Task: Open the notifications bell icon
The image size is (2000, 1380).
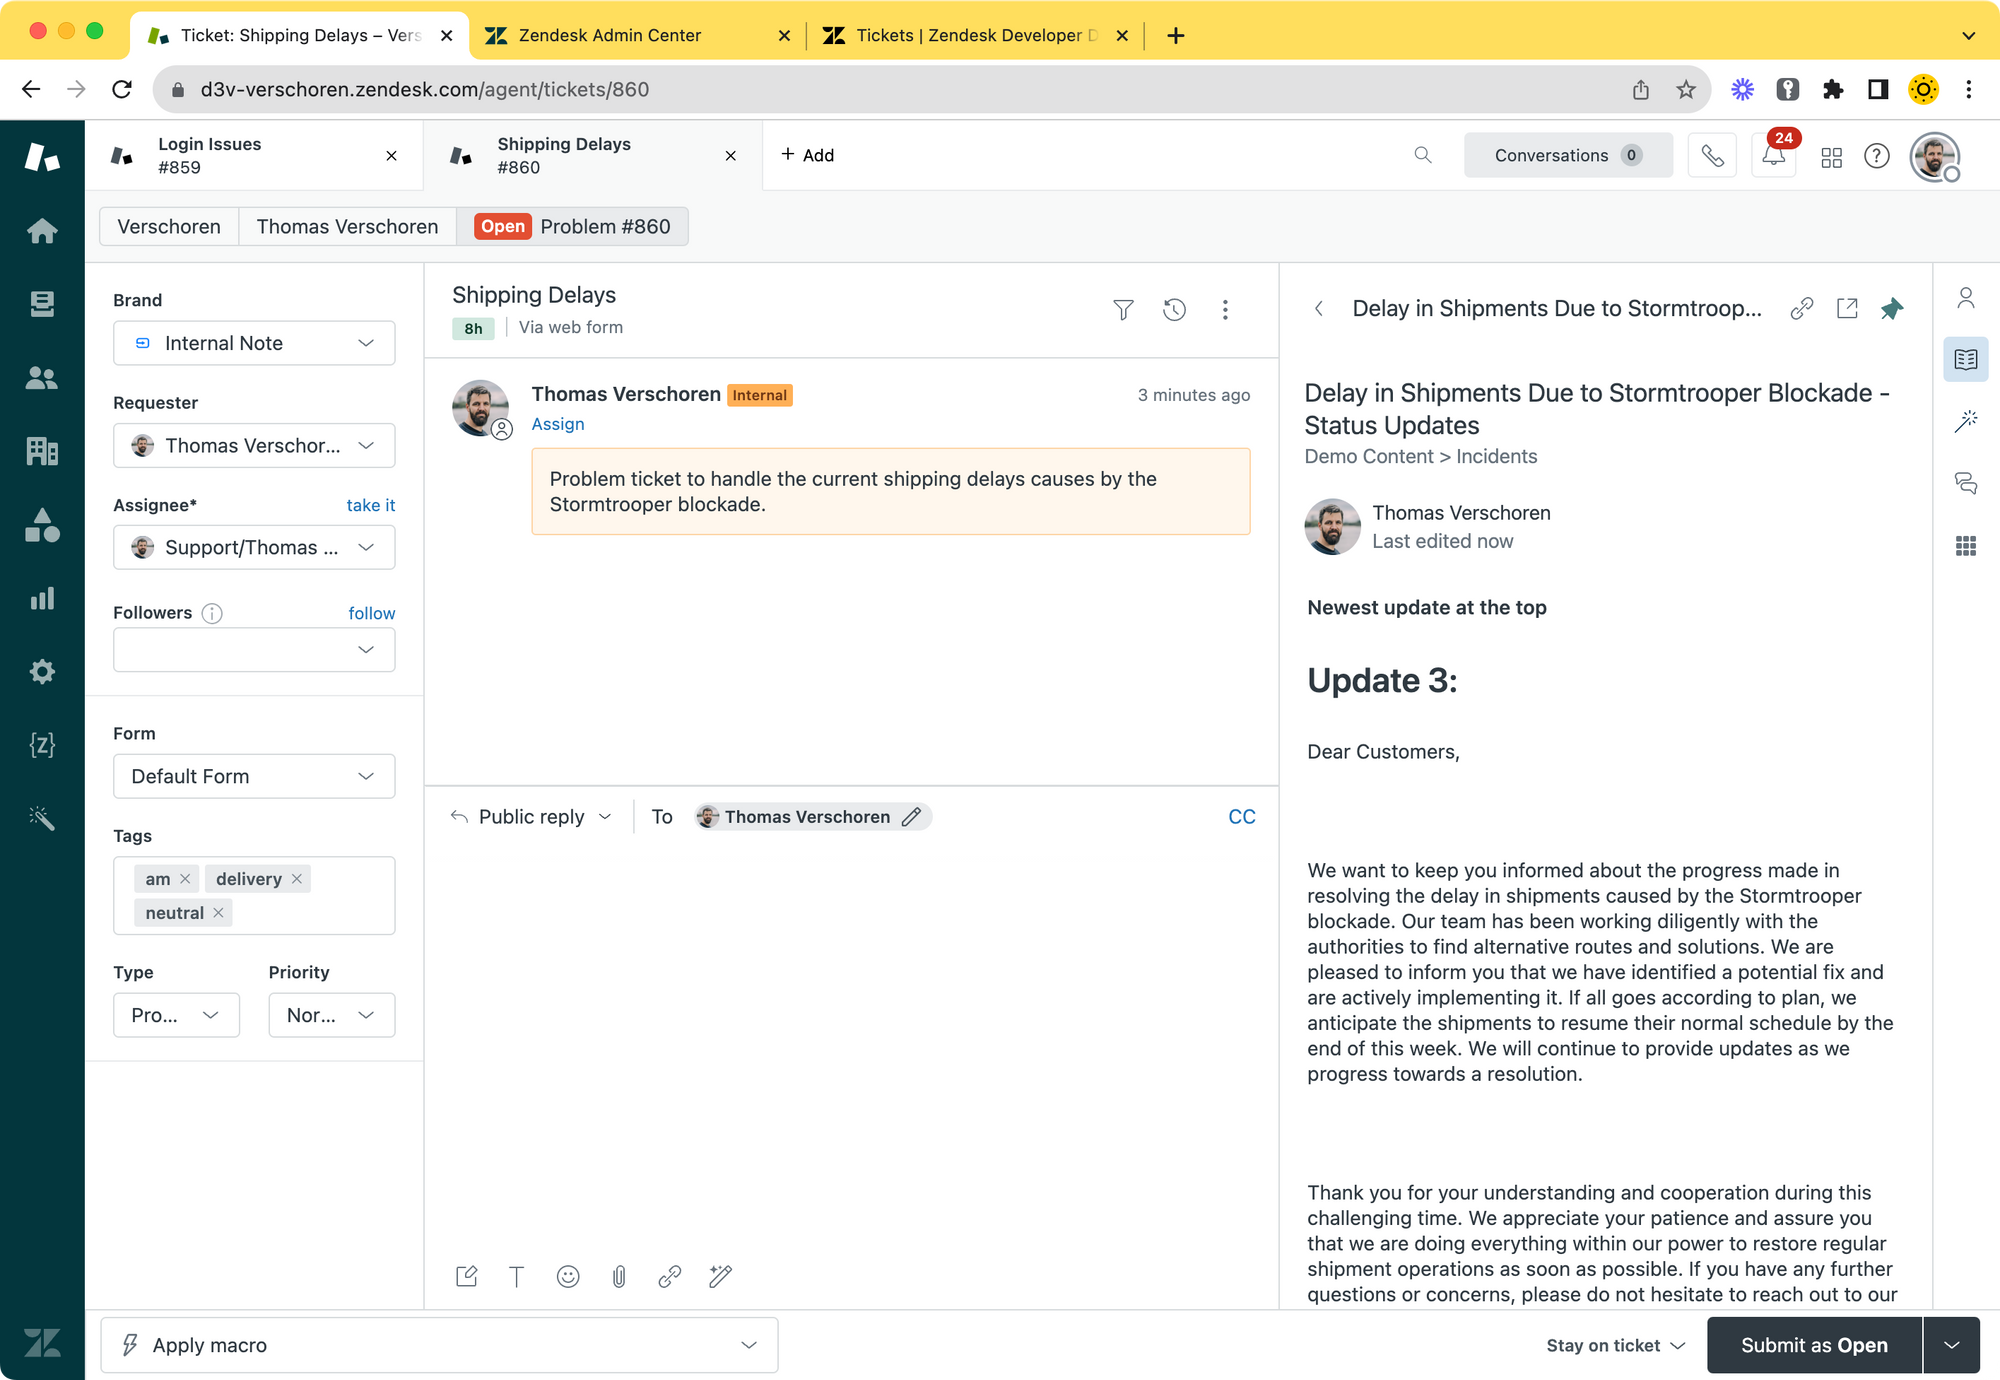Action: (1773, 156)
